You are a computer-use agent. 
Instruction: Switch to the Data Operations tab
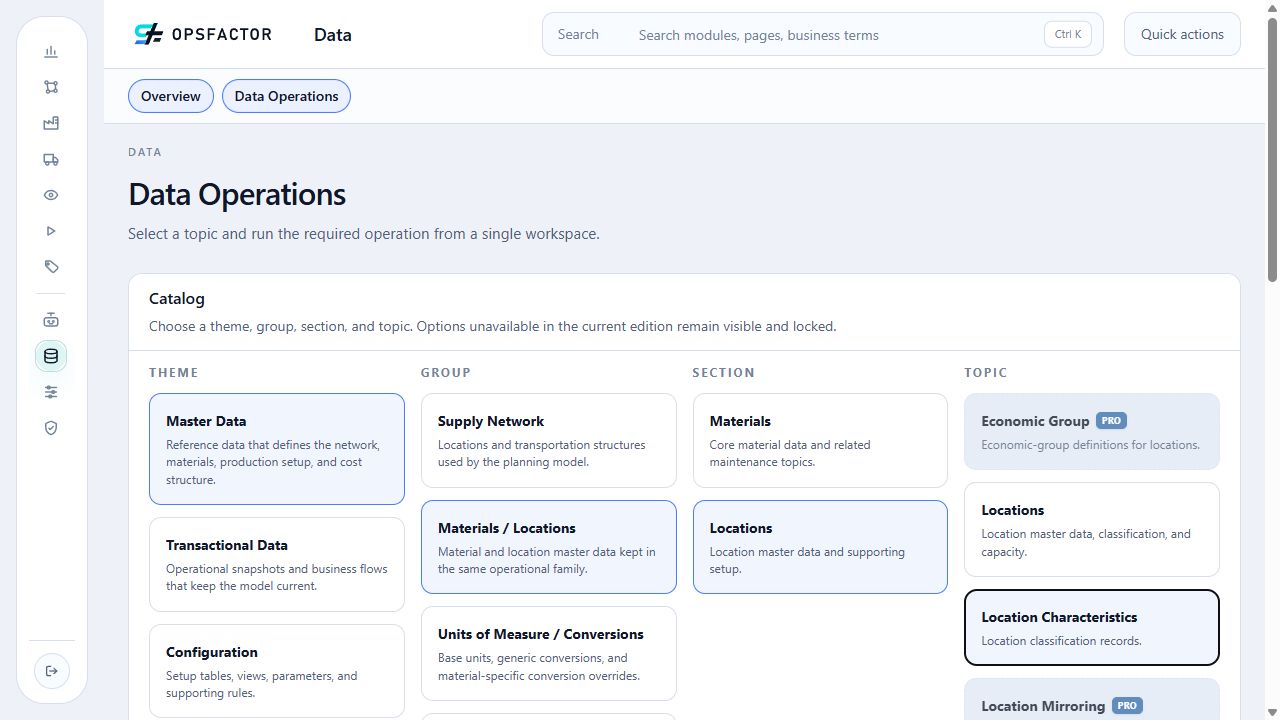(286, 96)
